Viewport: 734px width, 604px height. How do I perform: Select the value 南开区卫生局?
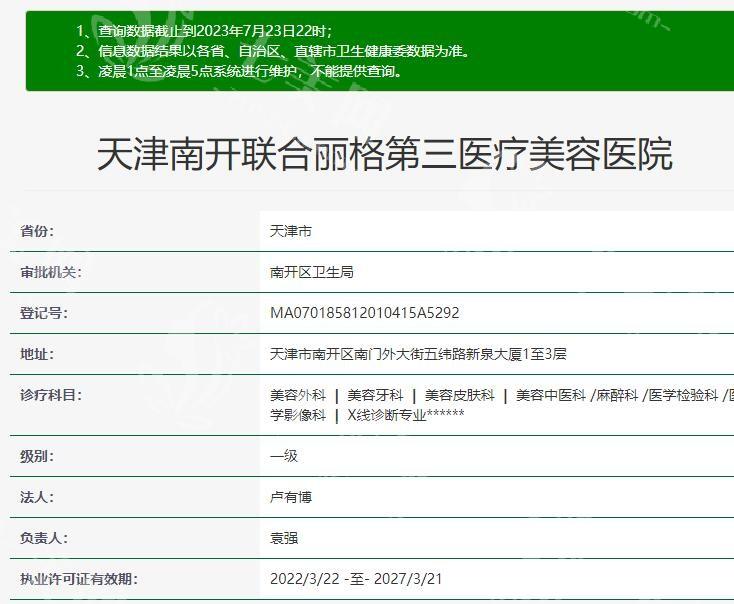point(312,272)
